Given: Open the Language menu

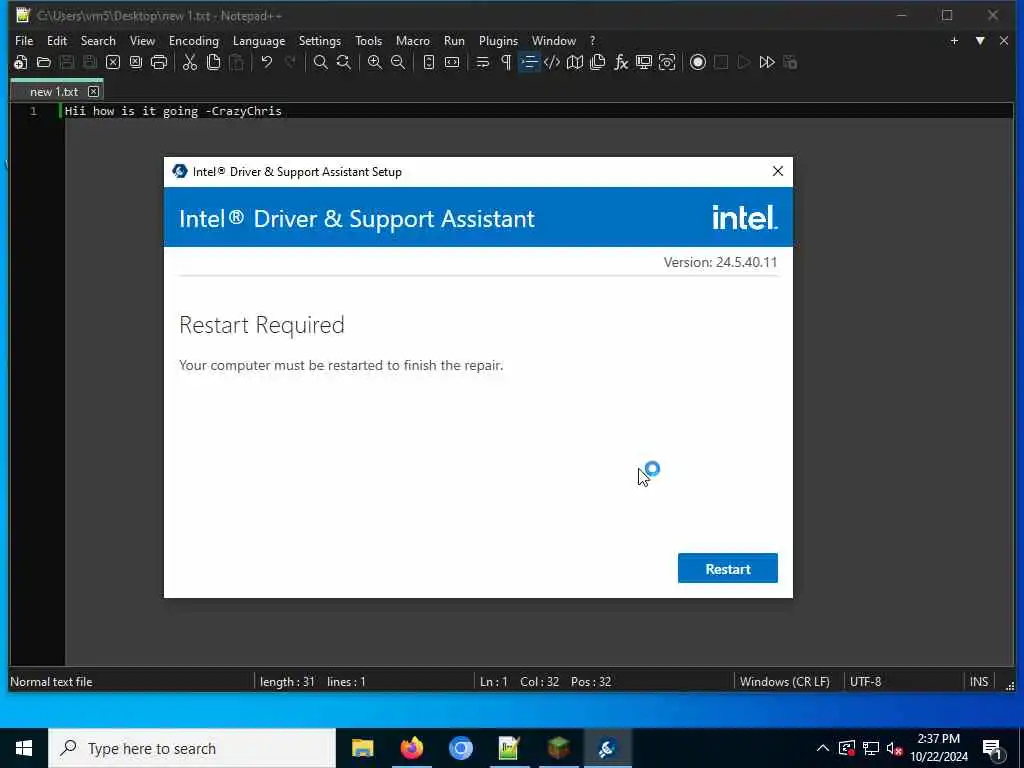Looking at the screenshot, I should 259,40.
